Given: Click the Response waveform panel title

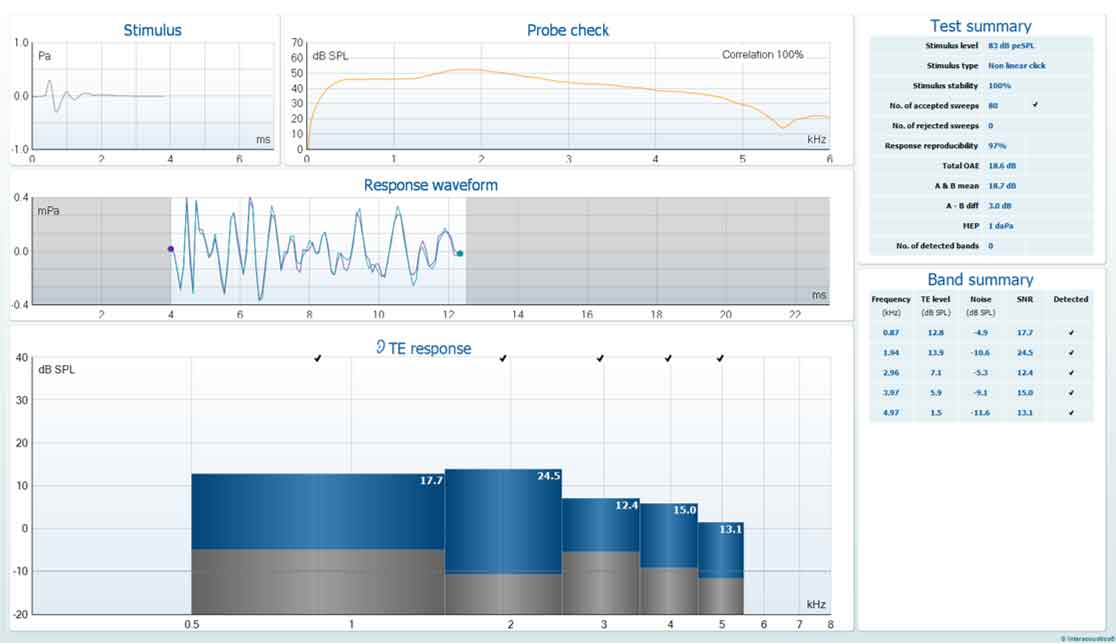Looking at the screenshot, I should pyautogui.click(x=431, y=185).
